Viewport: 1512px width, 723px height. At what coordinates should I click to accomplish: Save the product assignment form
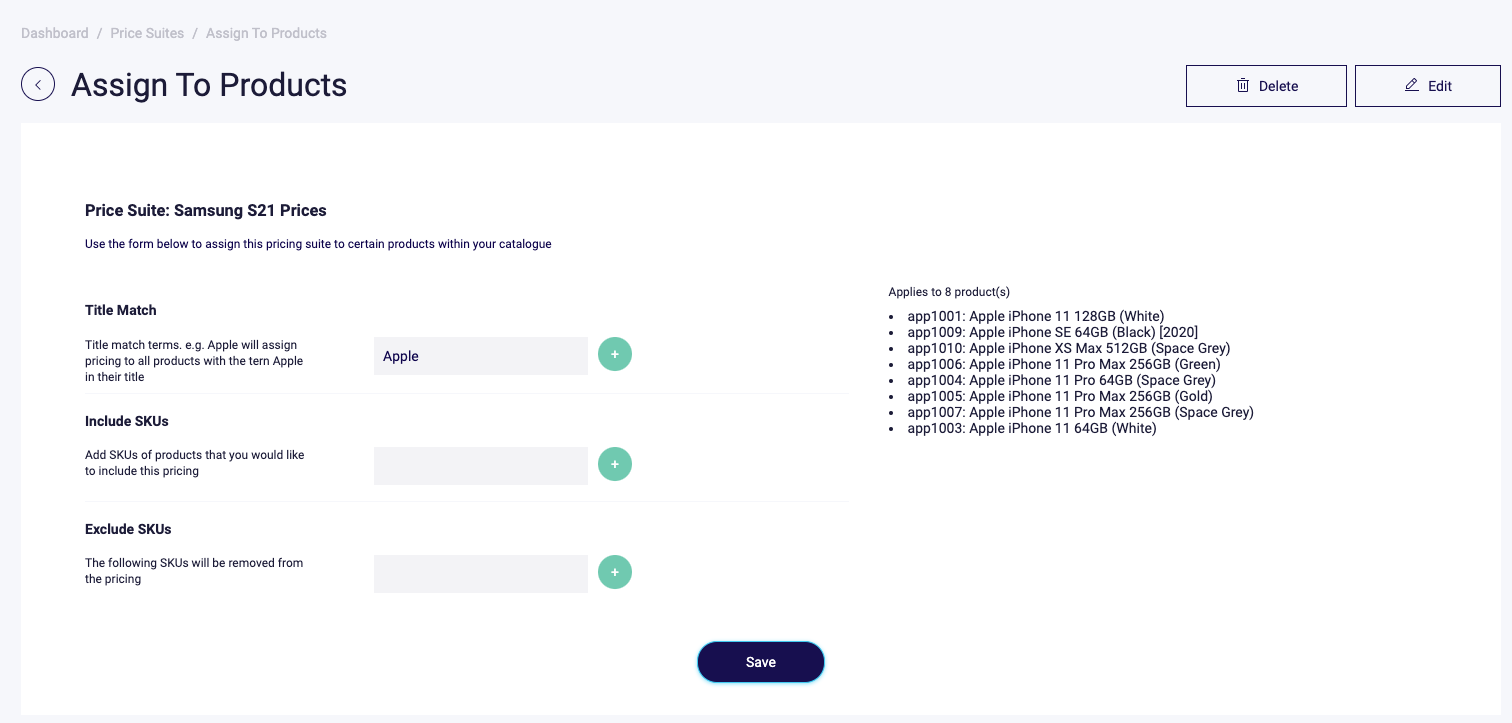pos(761,662)
